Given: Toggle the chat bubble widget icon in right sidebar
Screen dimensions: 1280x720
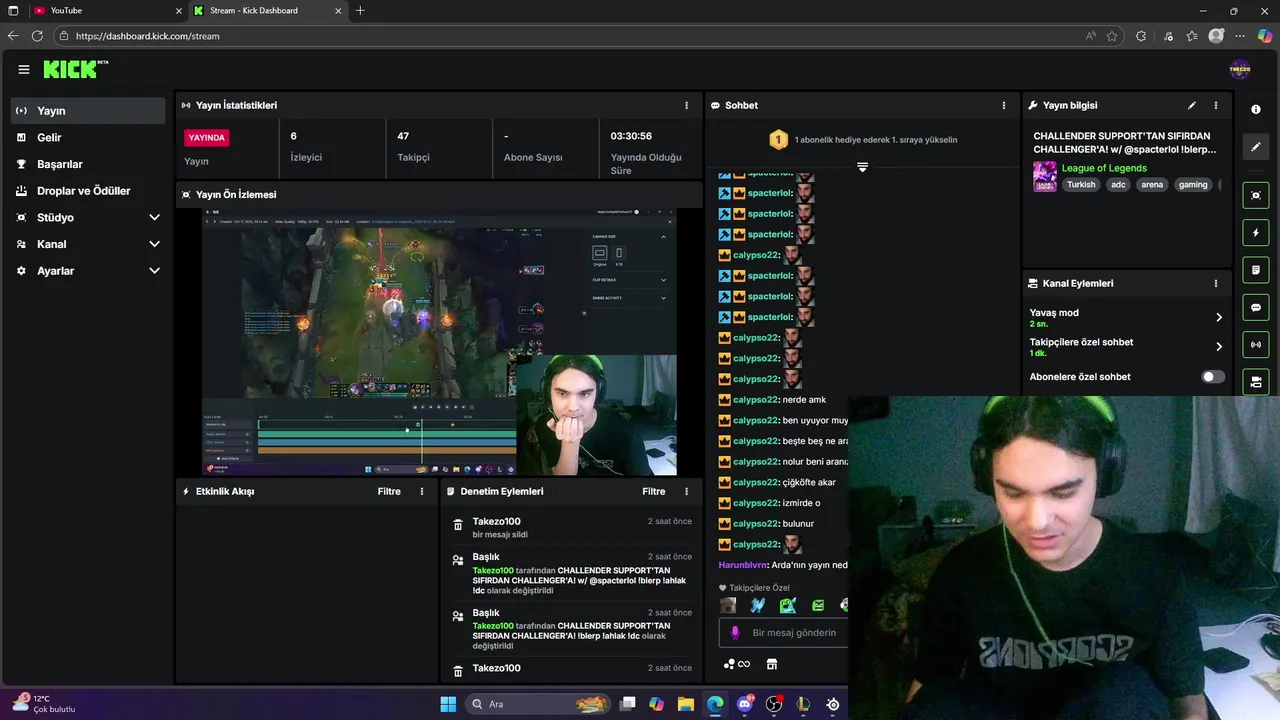Looking at the screenshot, I should pyautogui.click(x=1256, y=307).
